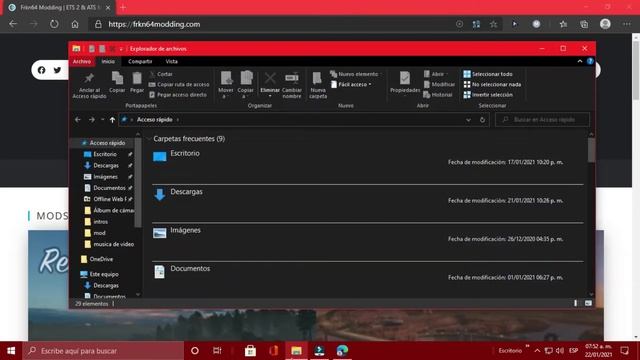Collapse the ribbon with the chevron
640x360 pixels.
(580, 61)
